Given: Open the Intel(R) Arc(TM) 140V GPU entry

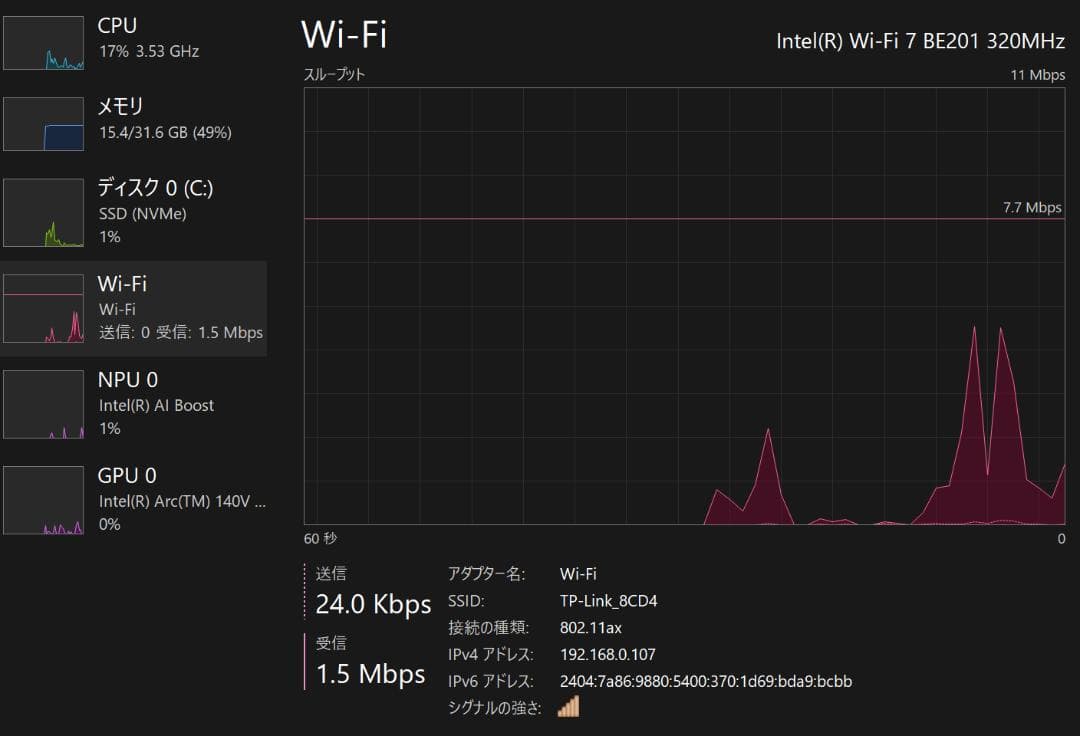Looking at the screenshot, I should [x=180, y=501].
